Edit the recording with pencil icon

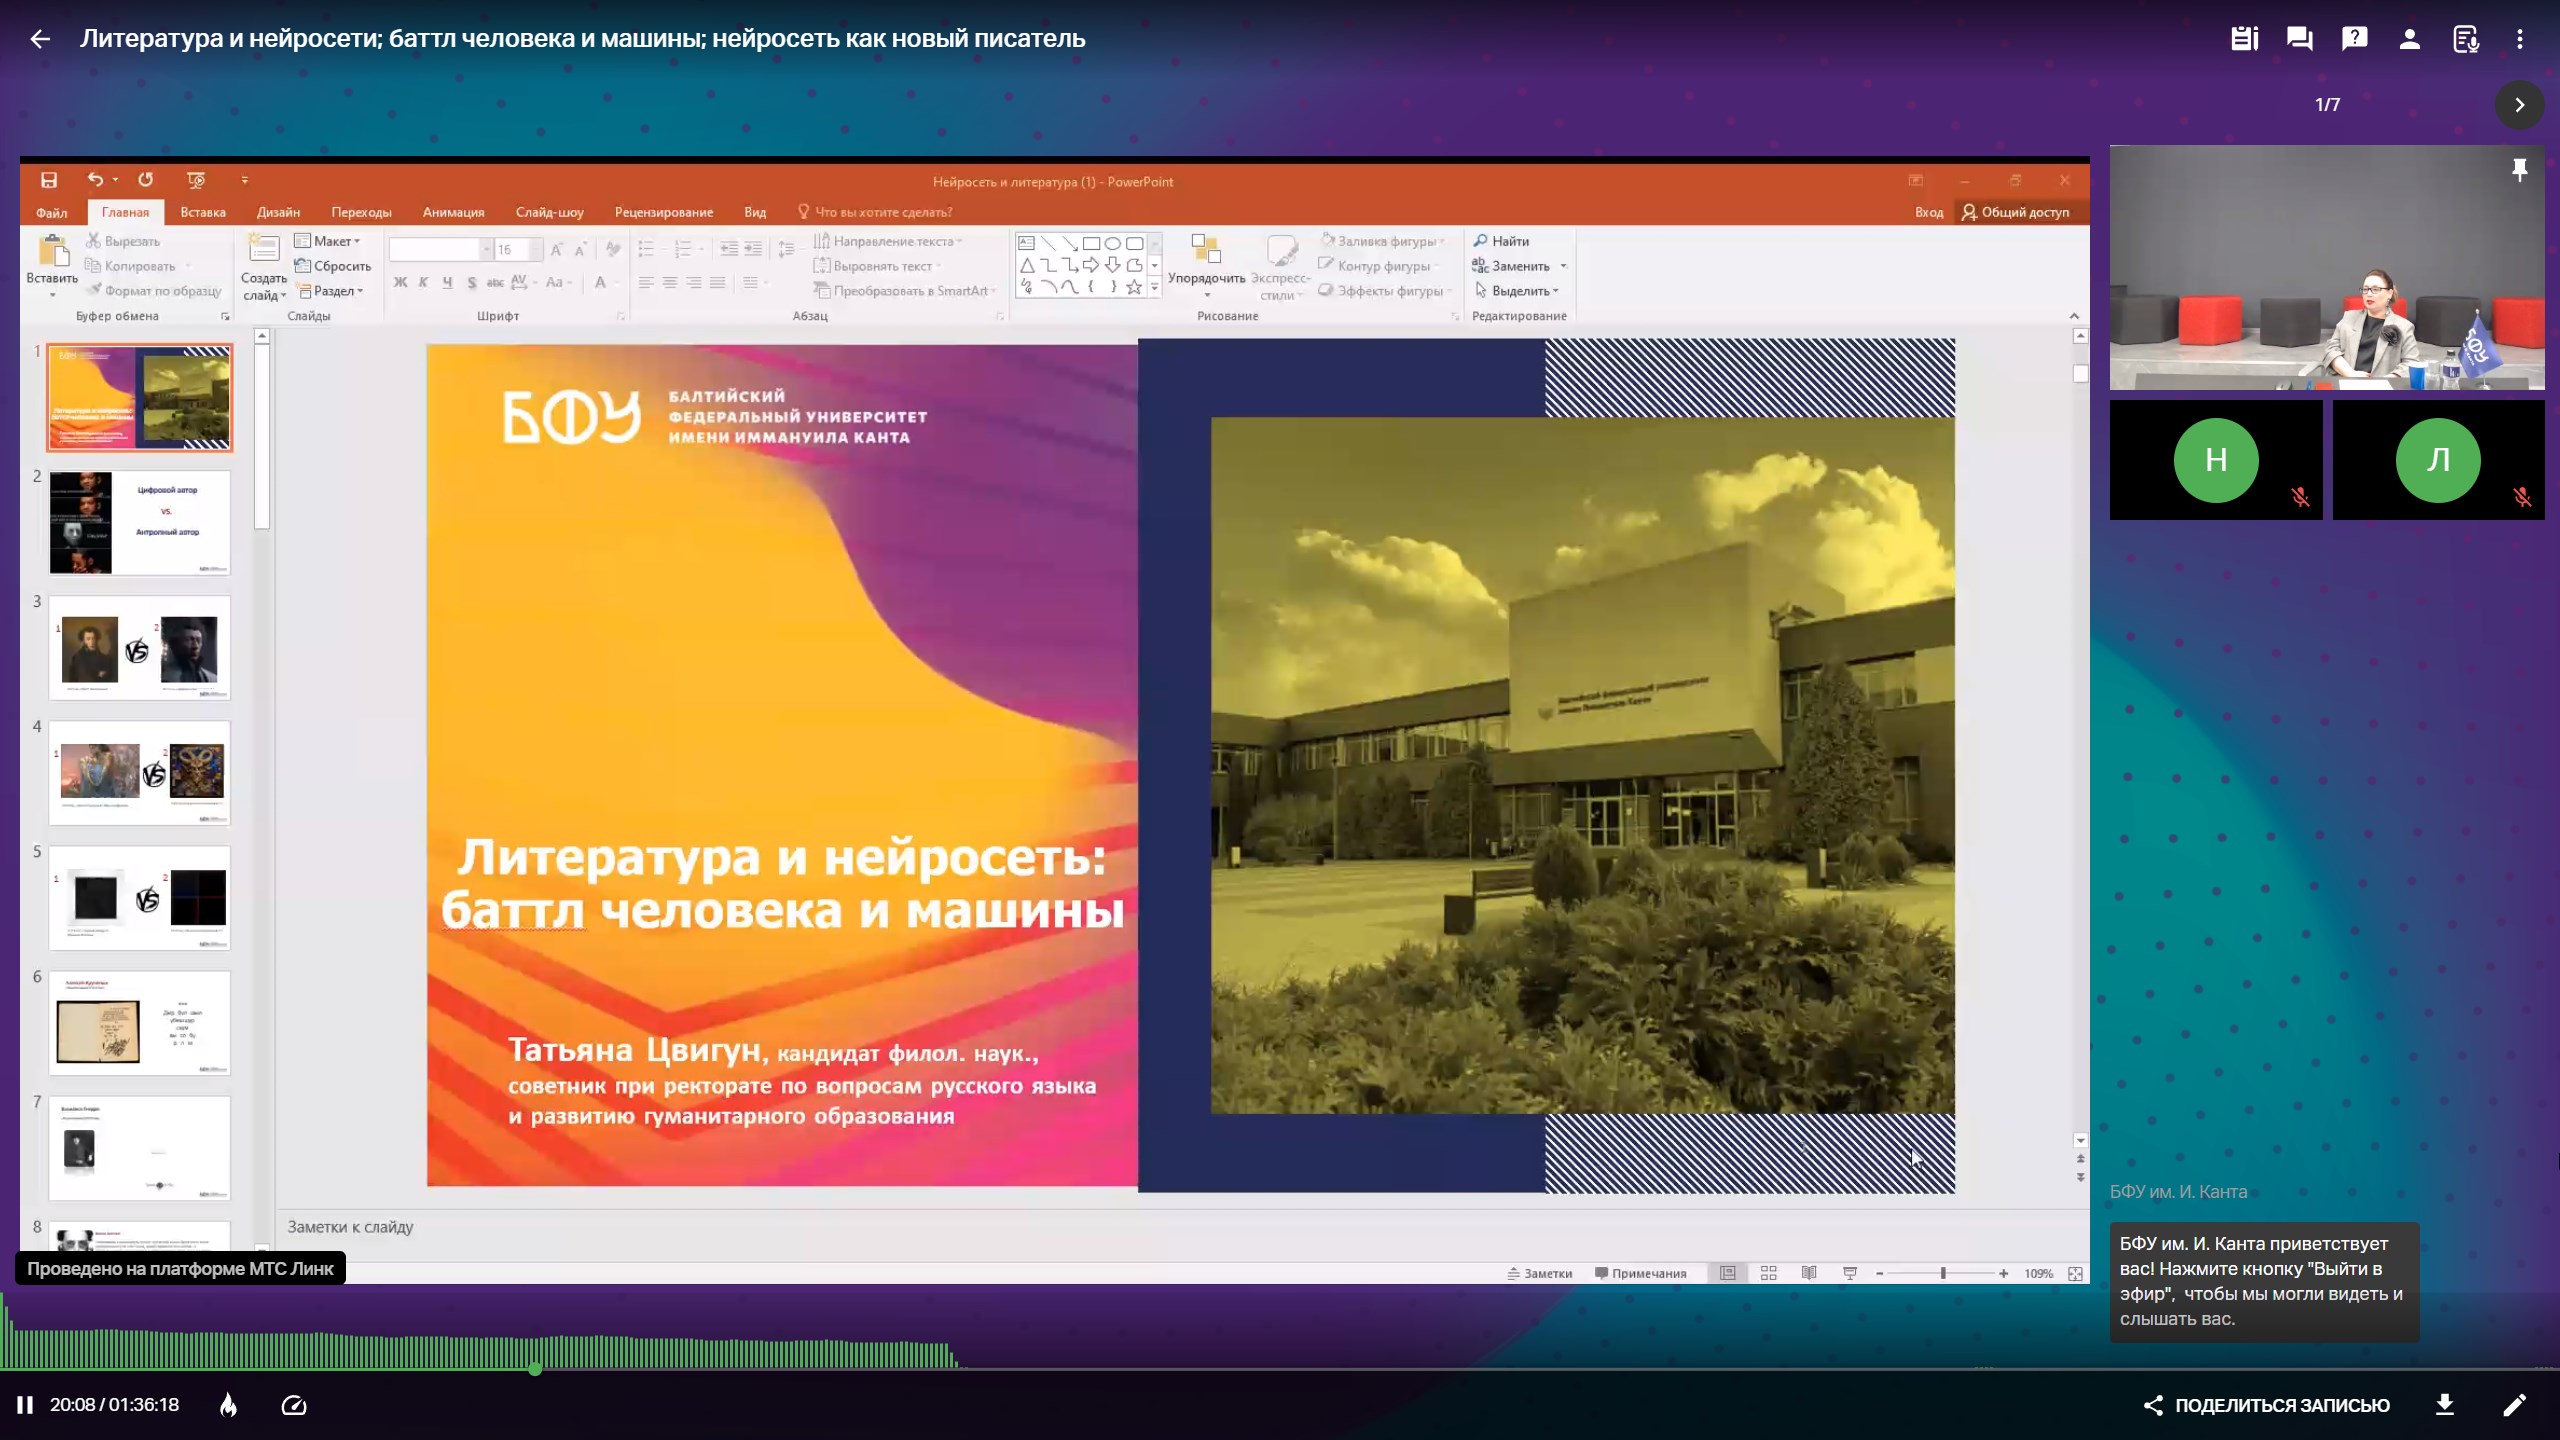click(x=2514, y=1405)
